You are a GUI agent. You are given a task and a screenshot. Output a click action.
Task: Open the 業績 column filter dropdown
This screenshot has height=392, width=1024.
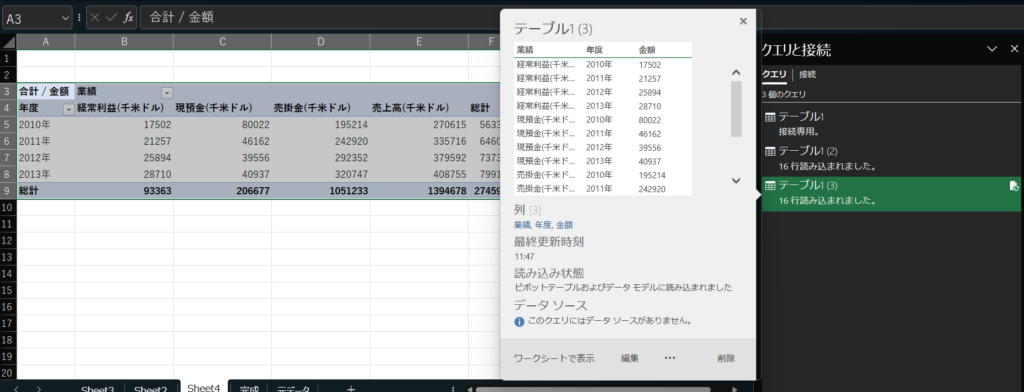point(167,93)
